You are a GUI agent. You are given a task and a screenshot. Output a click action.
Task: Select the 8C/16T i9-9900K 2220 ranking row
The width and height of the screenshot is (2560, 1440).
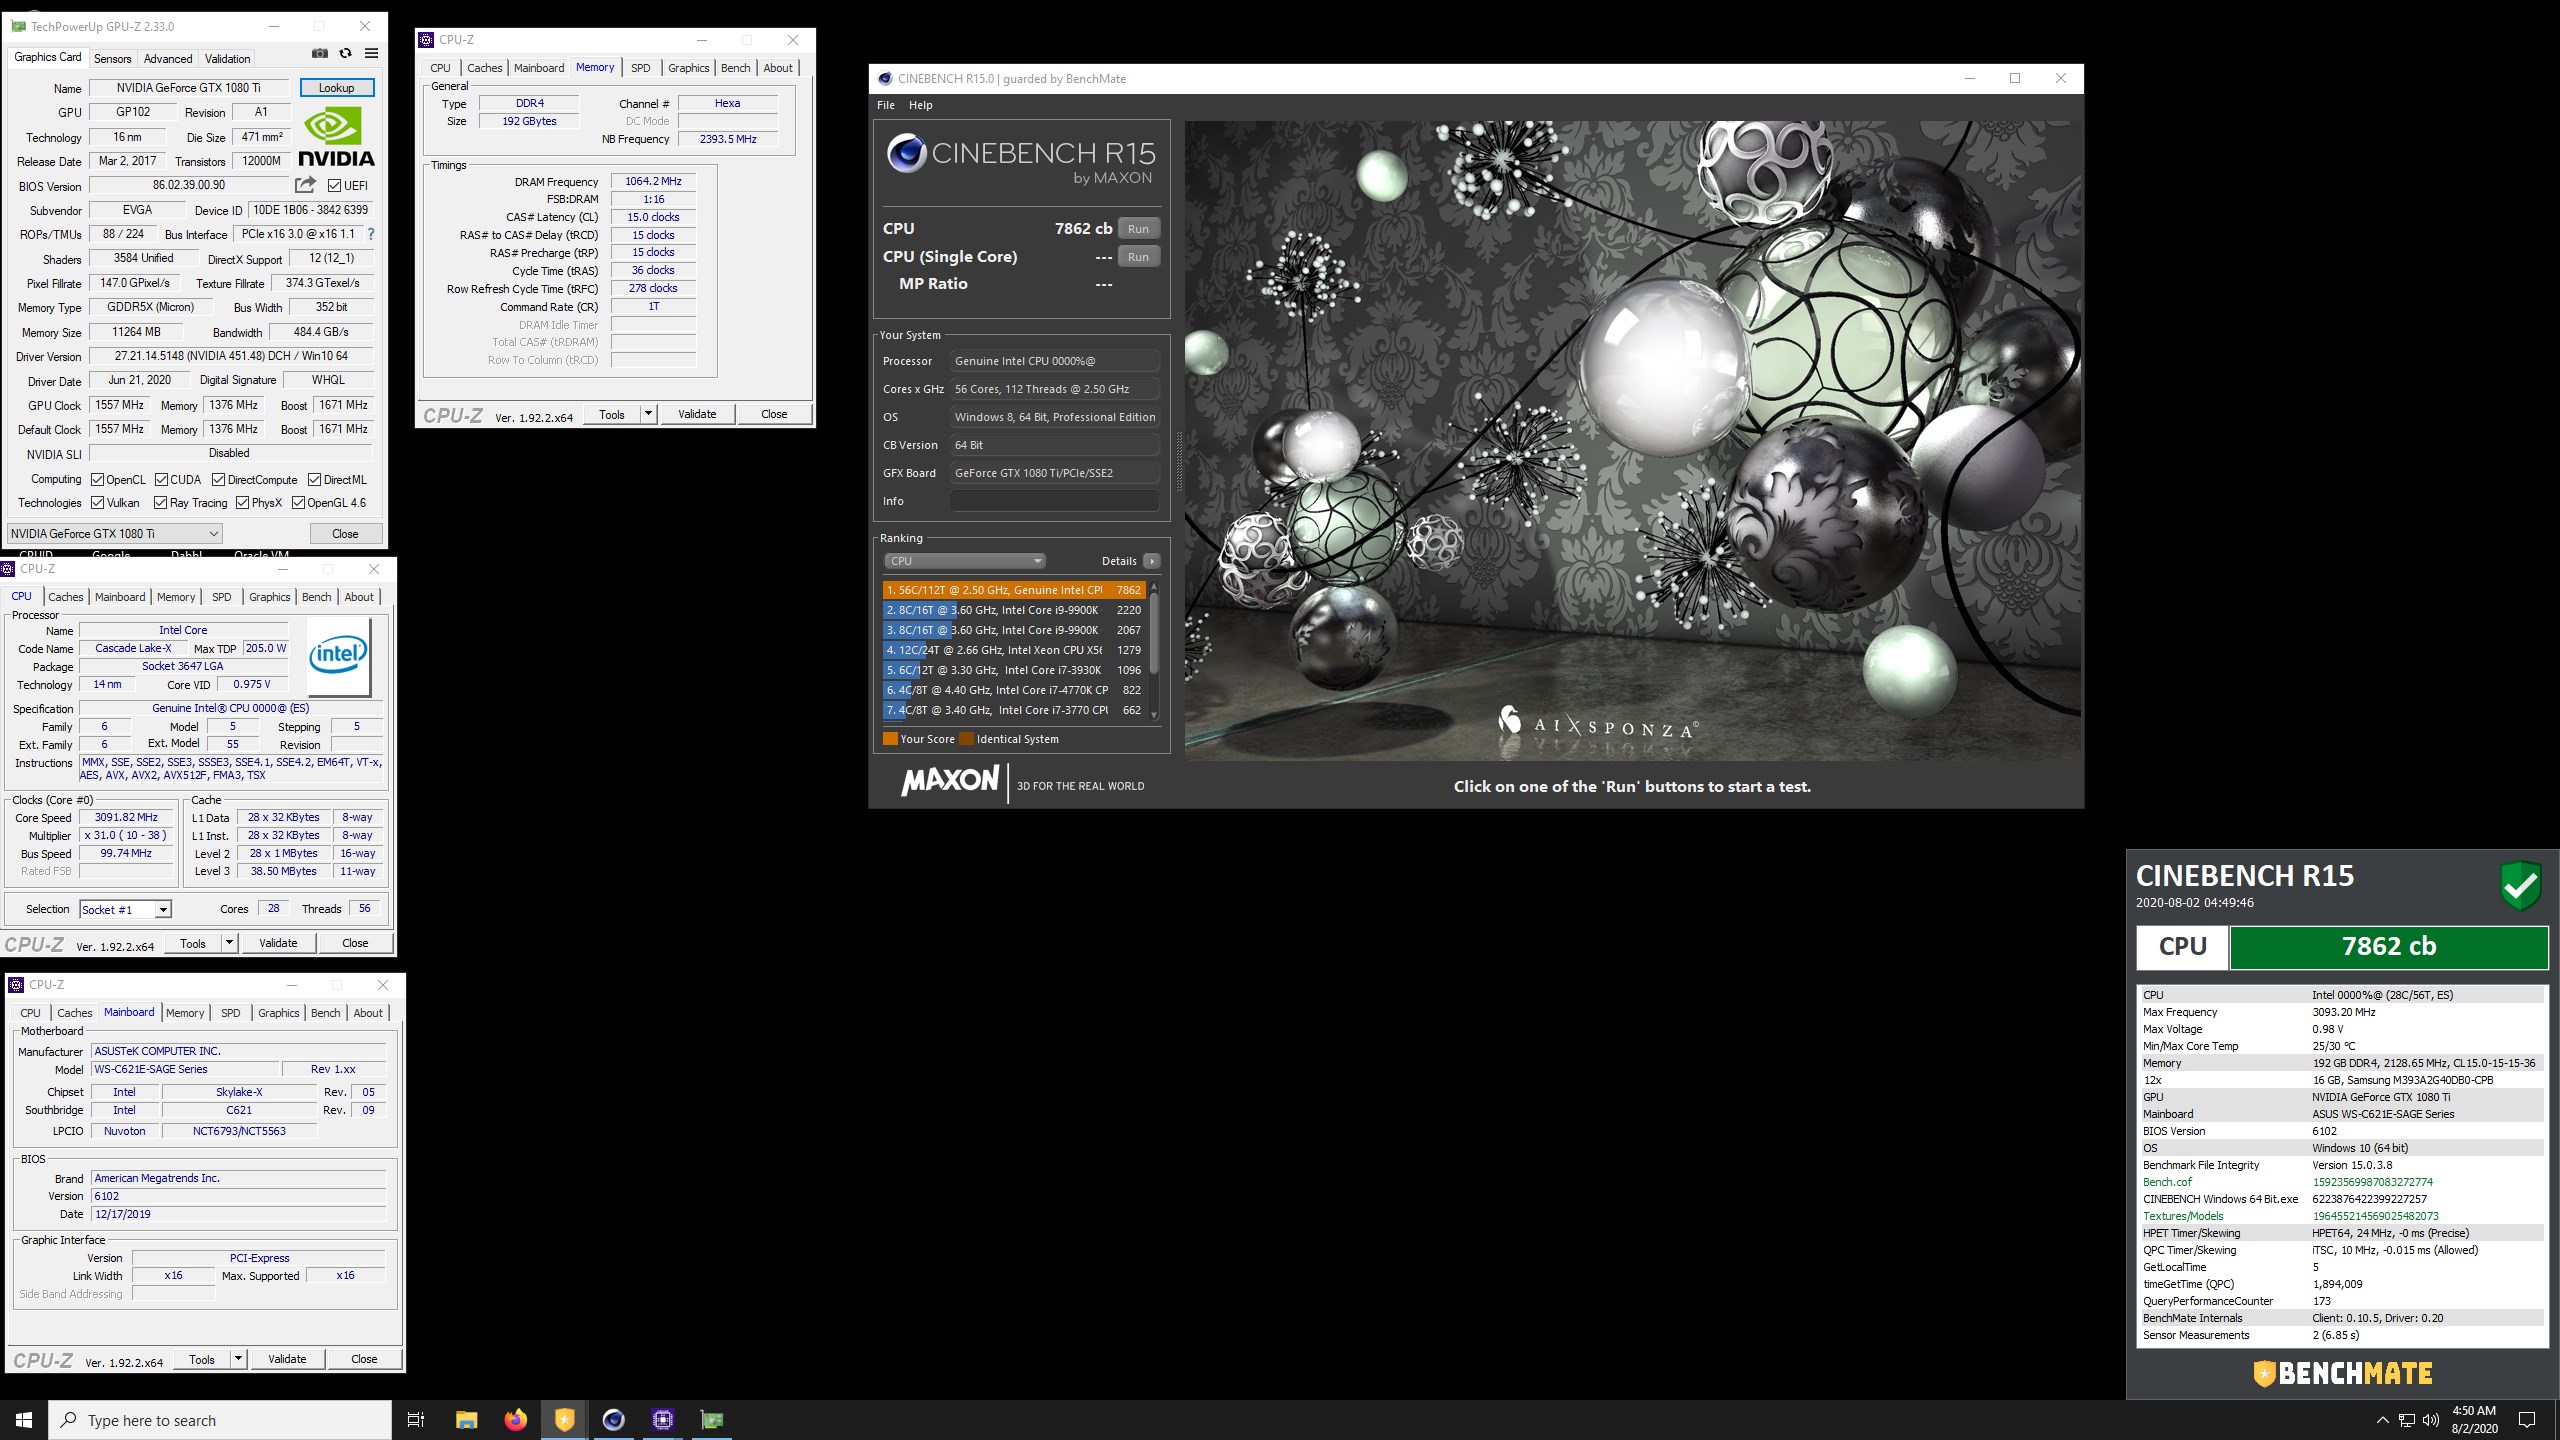[x=1014, y=610]
